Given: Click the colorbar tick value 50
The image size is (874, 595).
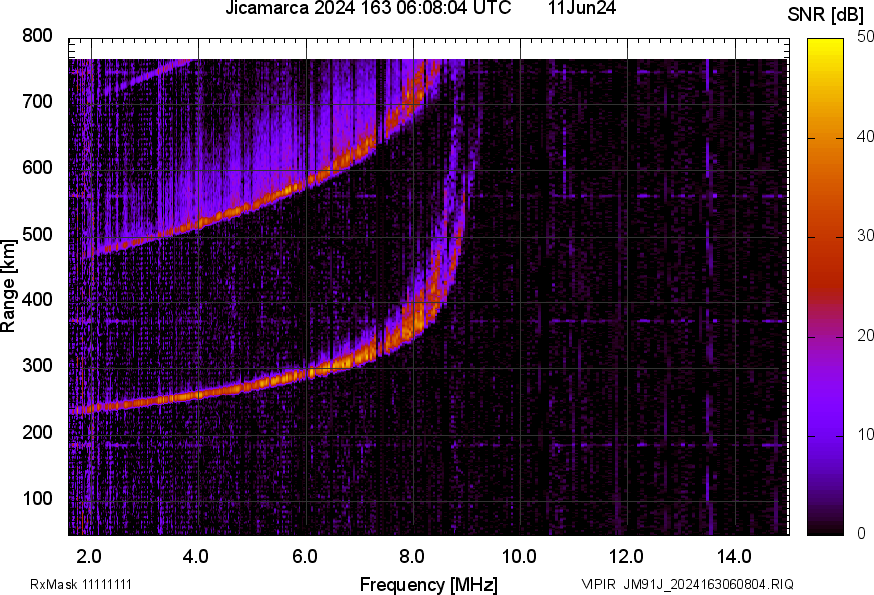Looking at the screenshot, I should (866, 37).
